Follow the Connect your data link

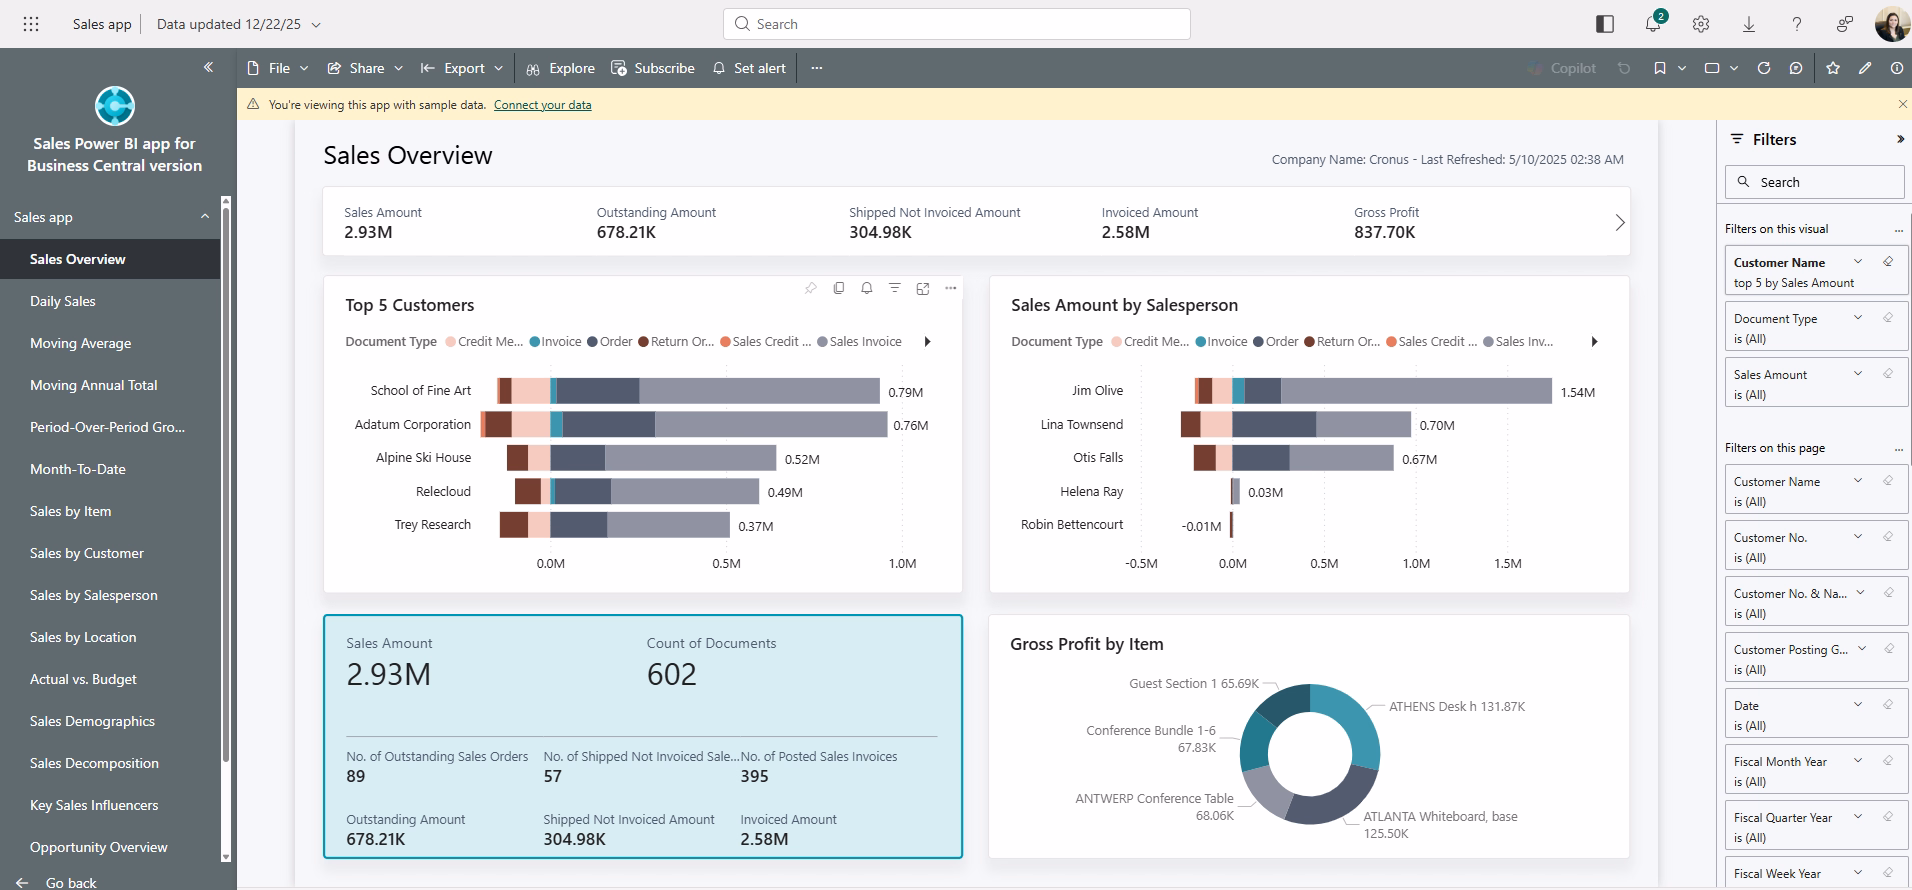tap(542, 105)
